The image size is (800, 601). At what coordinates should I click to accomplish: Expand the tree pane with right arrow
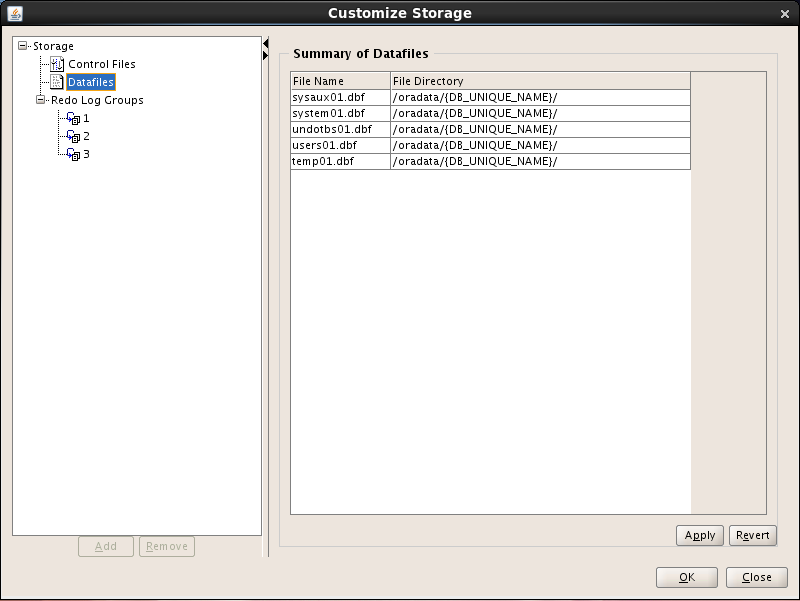tap(265, 55)
